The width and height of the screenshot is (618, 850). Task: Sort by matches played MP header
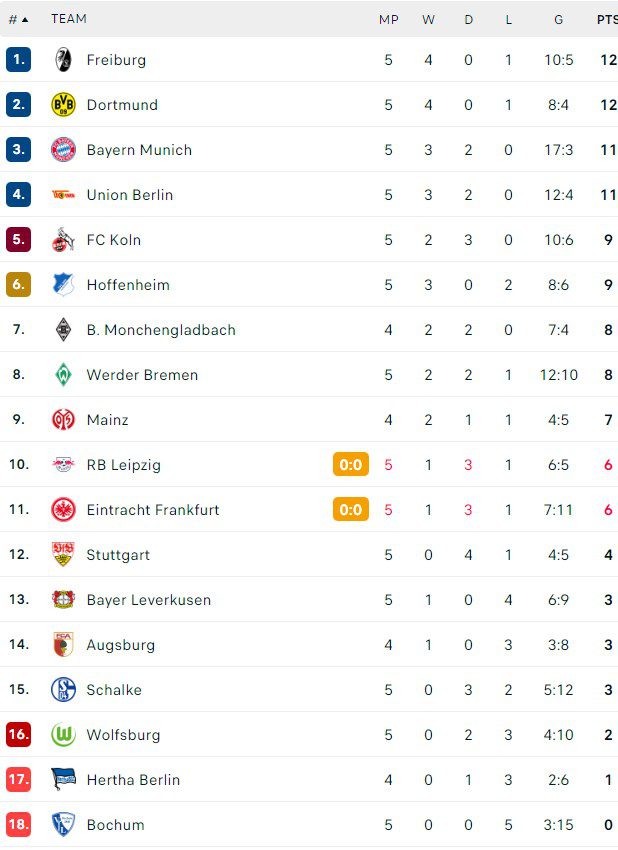389,19
